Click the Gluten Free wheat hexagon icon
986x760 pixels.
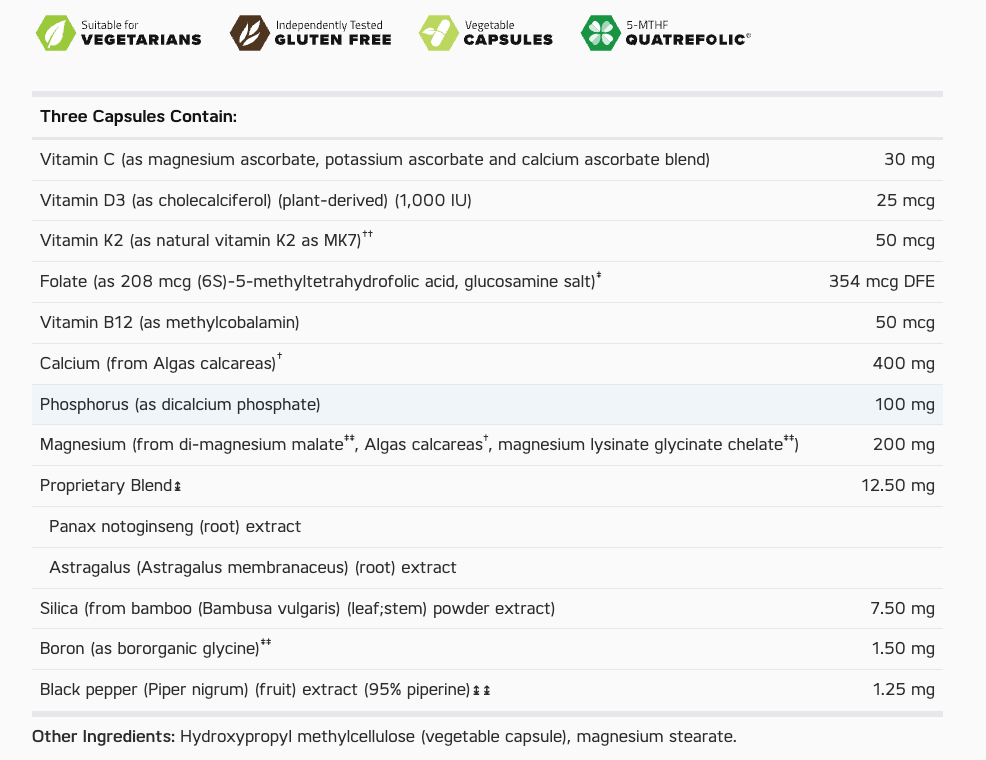point(249,32)
